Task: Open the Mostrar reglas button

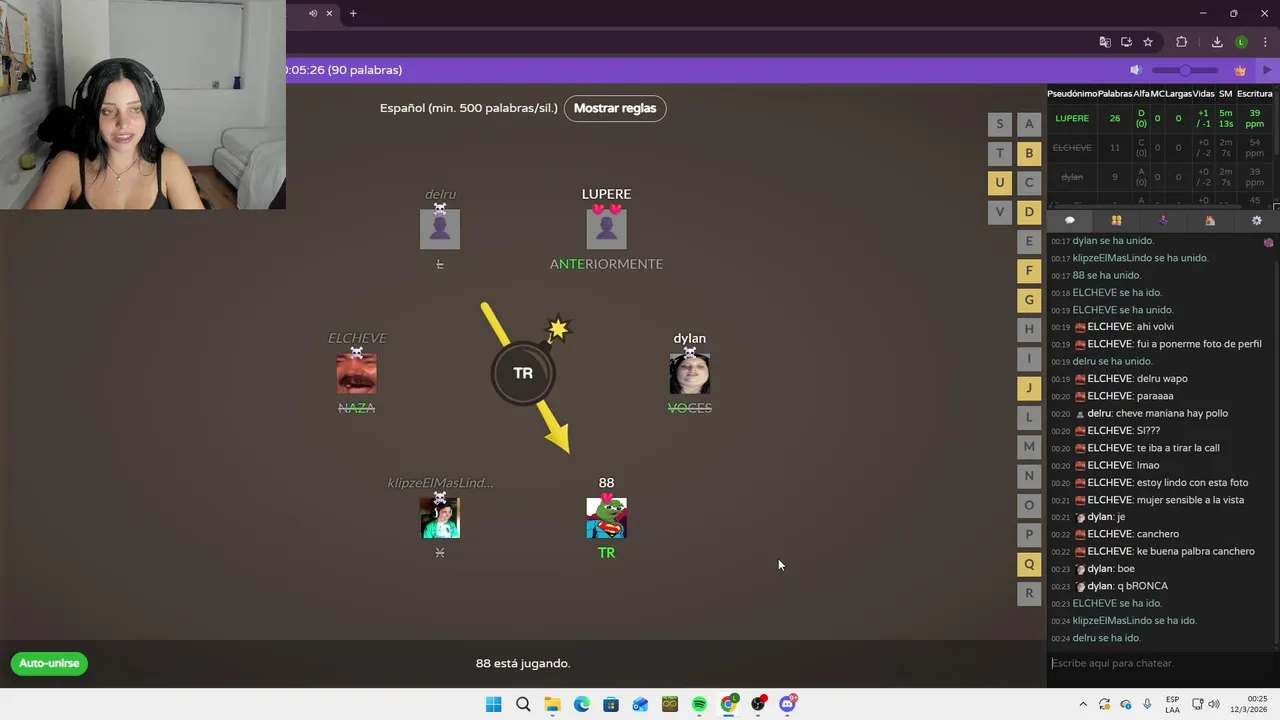Action: [x=615, y=108]
